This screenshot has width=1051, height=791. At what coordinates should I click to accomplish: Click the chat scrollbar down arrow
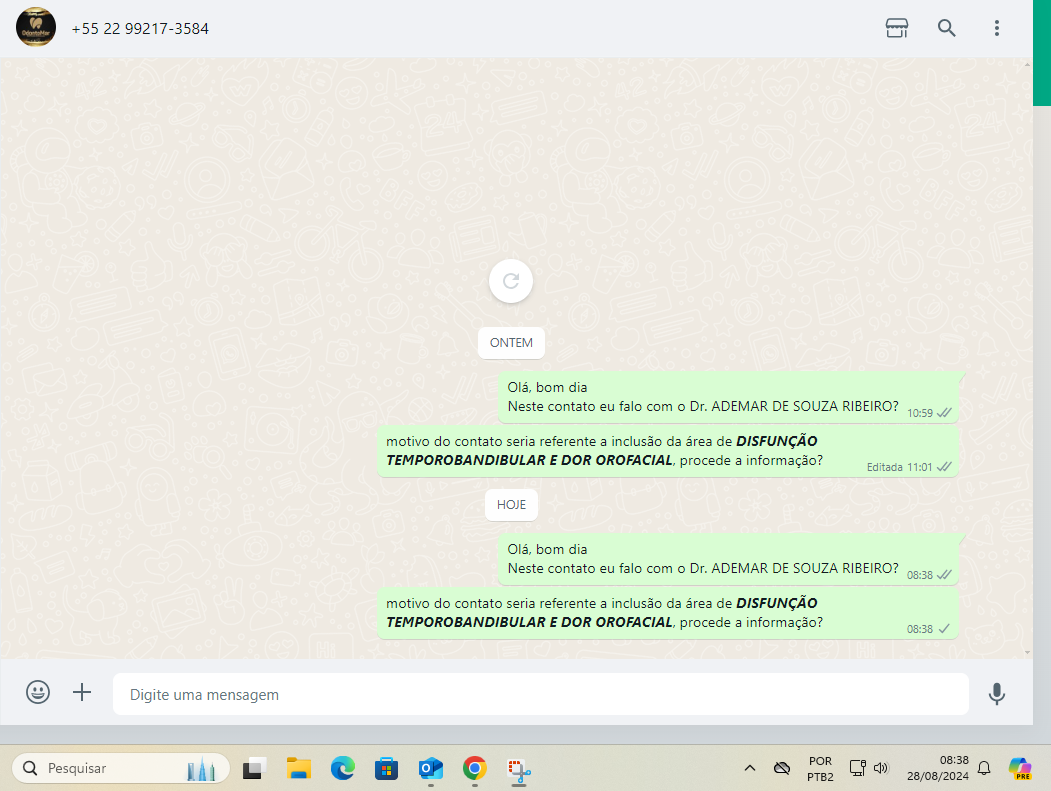tap(1028, 652)
